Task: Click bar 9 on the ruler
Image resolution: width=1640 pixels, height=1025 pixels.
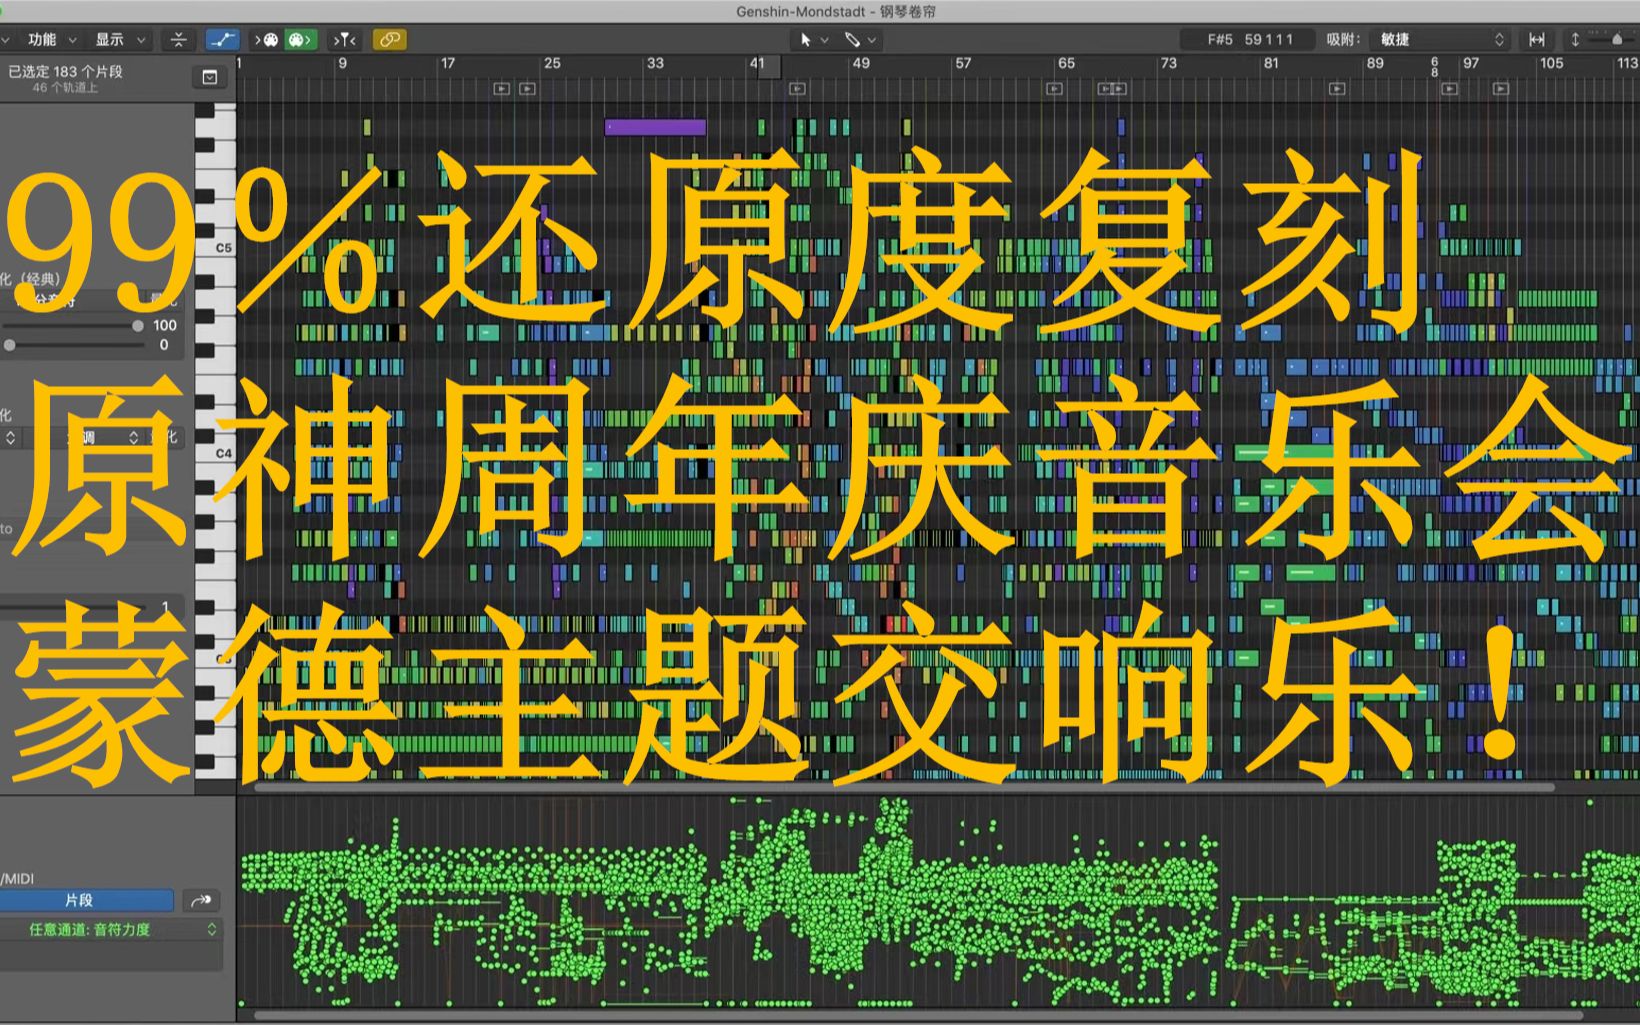Action: [343, 63]
